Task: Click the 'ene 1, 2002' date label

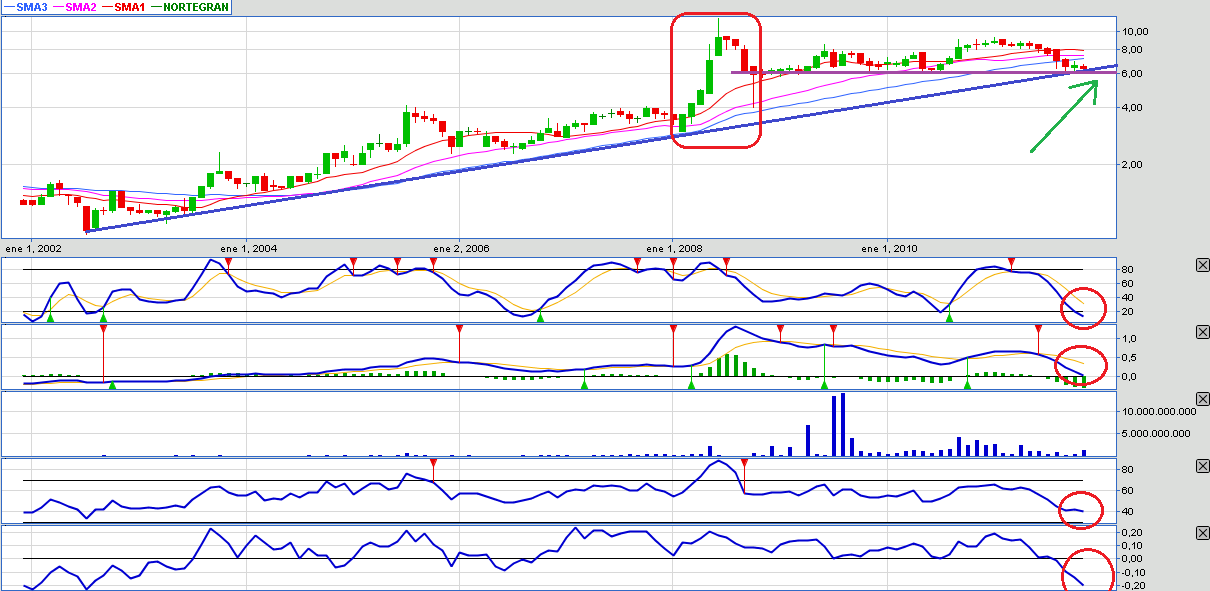Action: [33, 248]
